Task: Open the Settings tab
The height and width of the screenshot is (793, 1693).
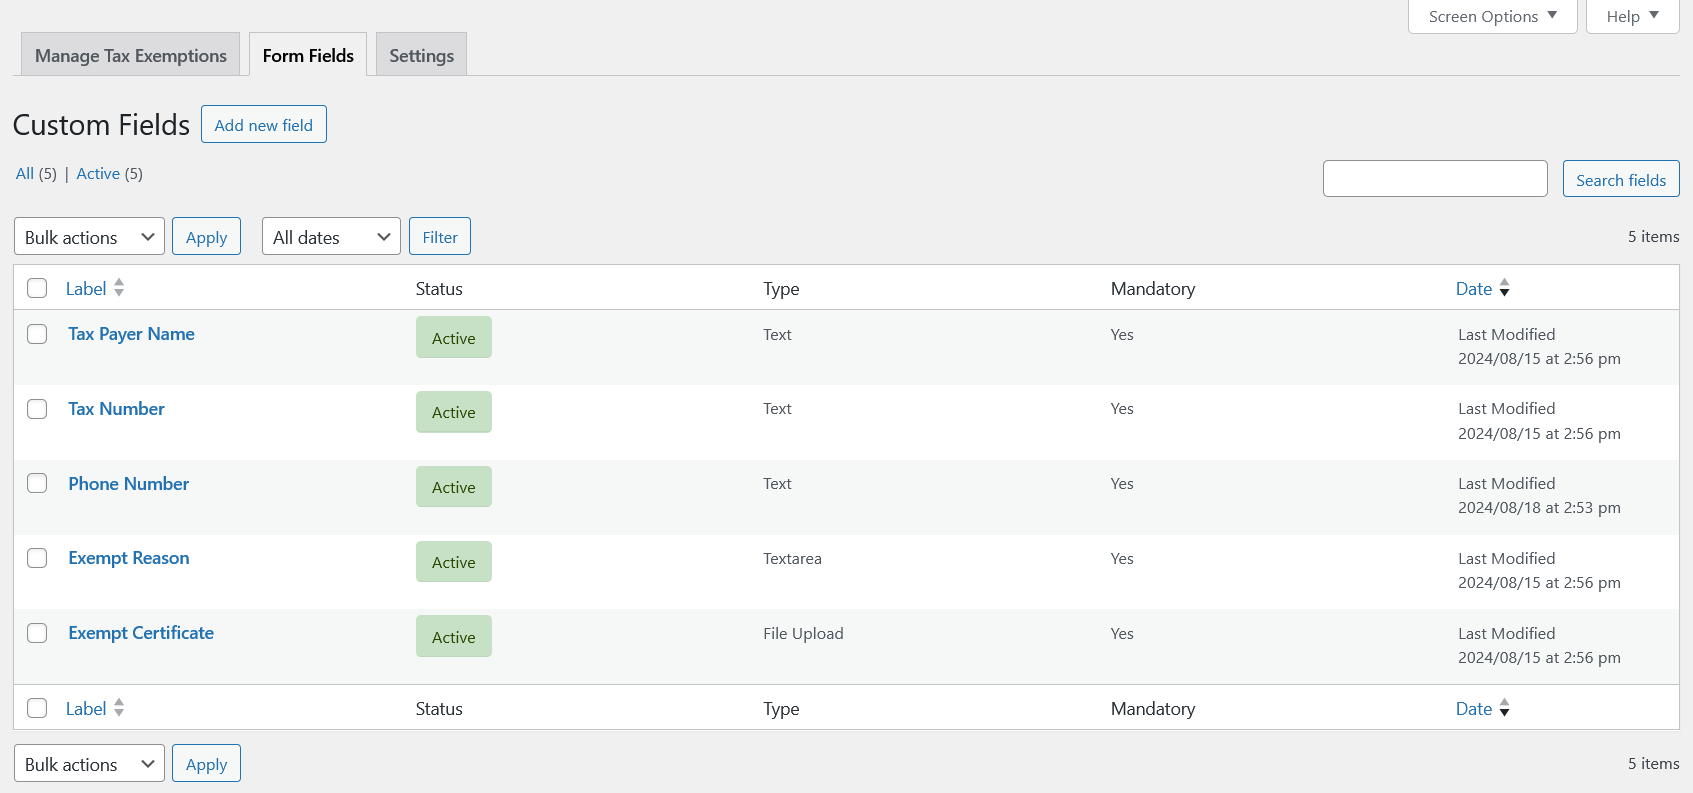Action: (x=421, y=56)
